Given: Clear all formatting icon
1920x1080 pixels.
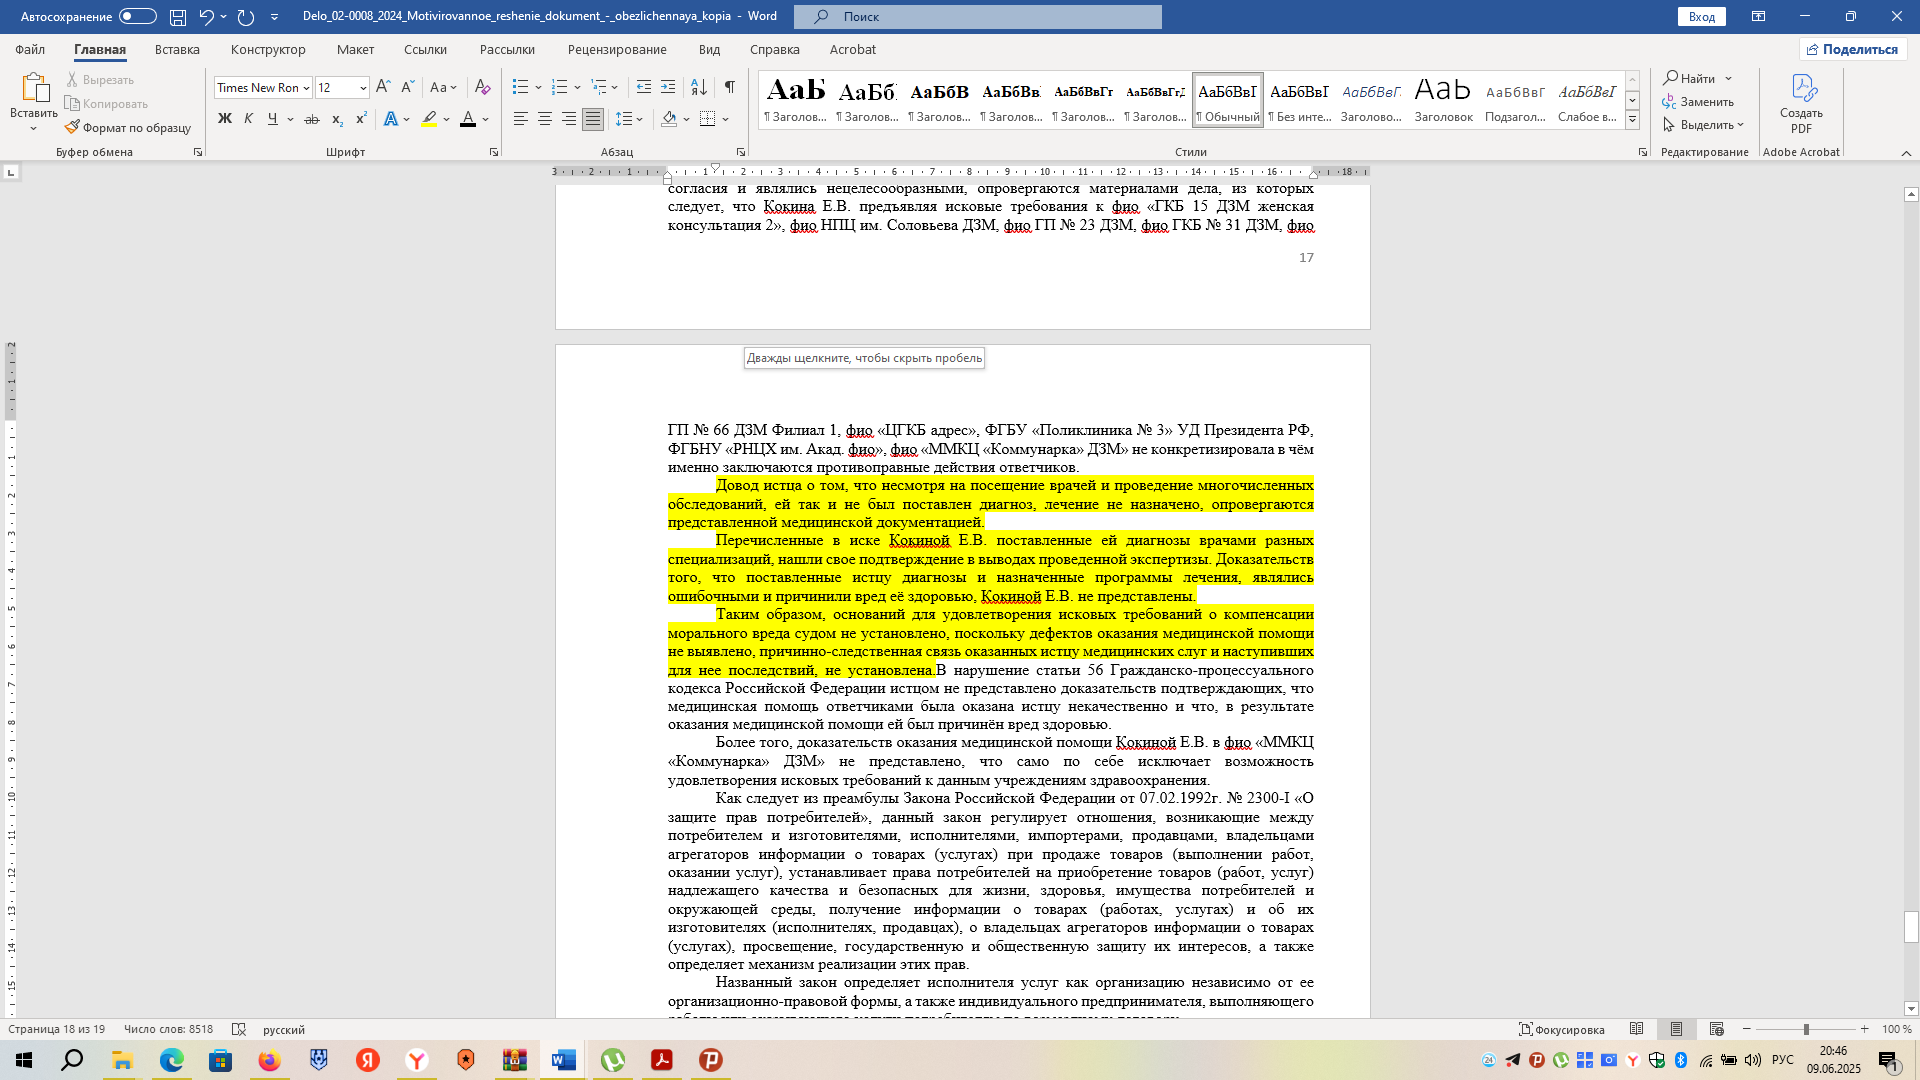Looking at the screenshot, I should [482, 88].
